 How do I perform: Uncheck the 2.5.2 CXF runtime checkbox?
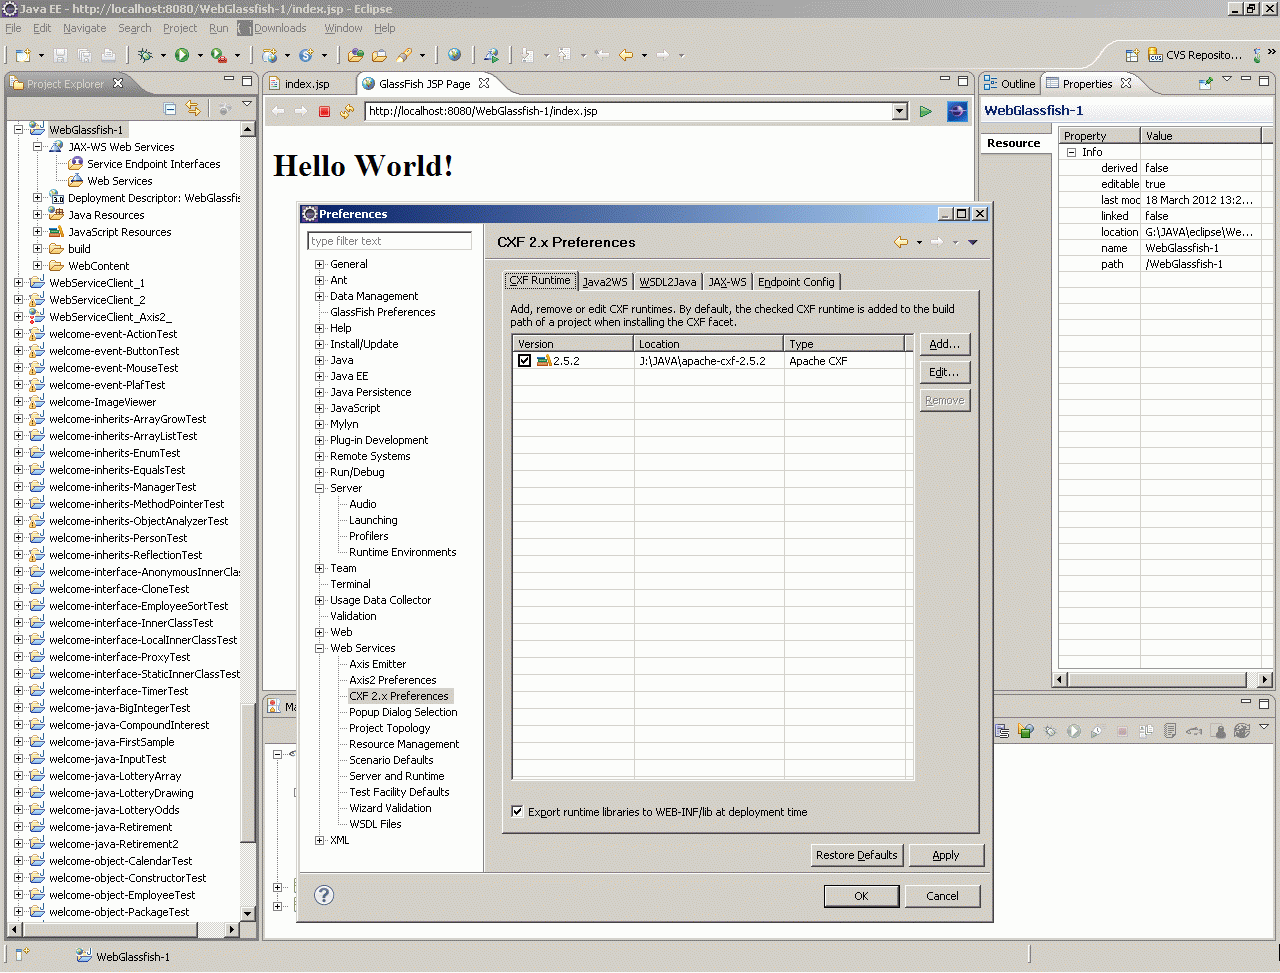pyautogui.click(x=524, y=361)
